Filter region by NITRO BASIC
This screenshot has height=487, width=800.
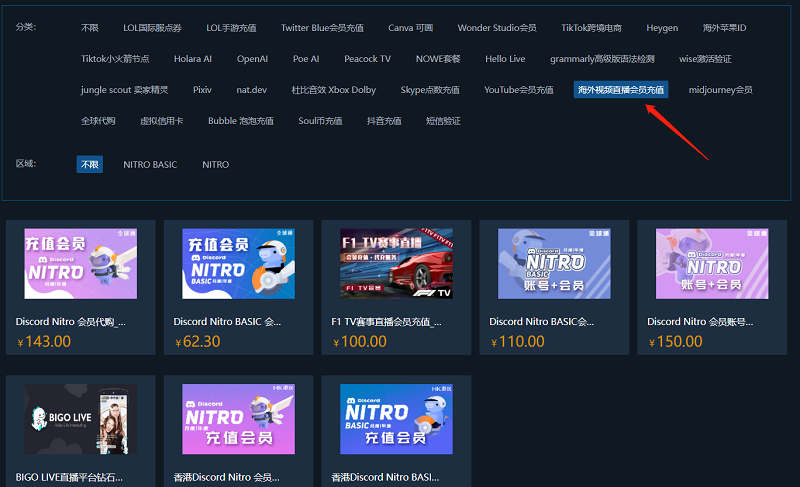click(150, 165)
